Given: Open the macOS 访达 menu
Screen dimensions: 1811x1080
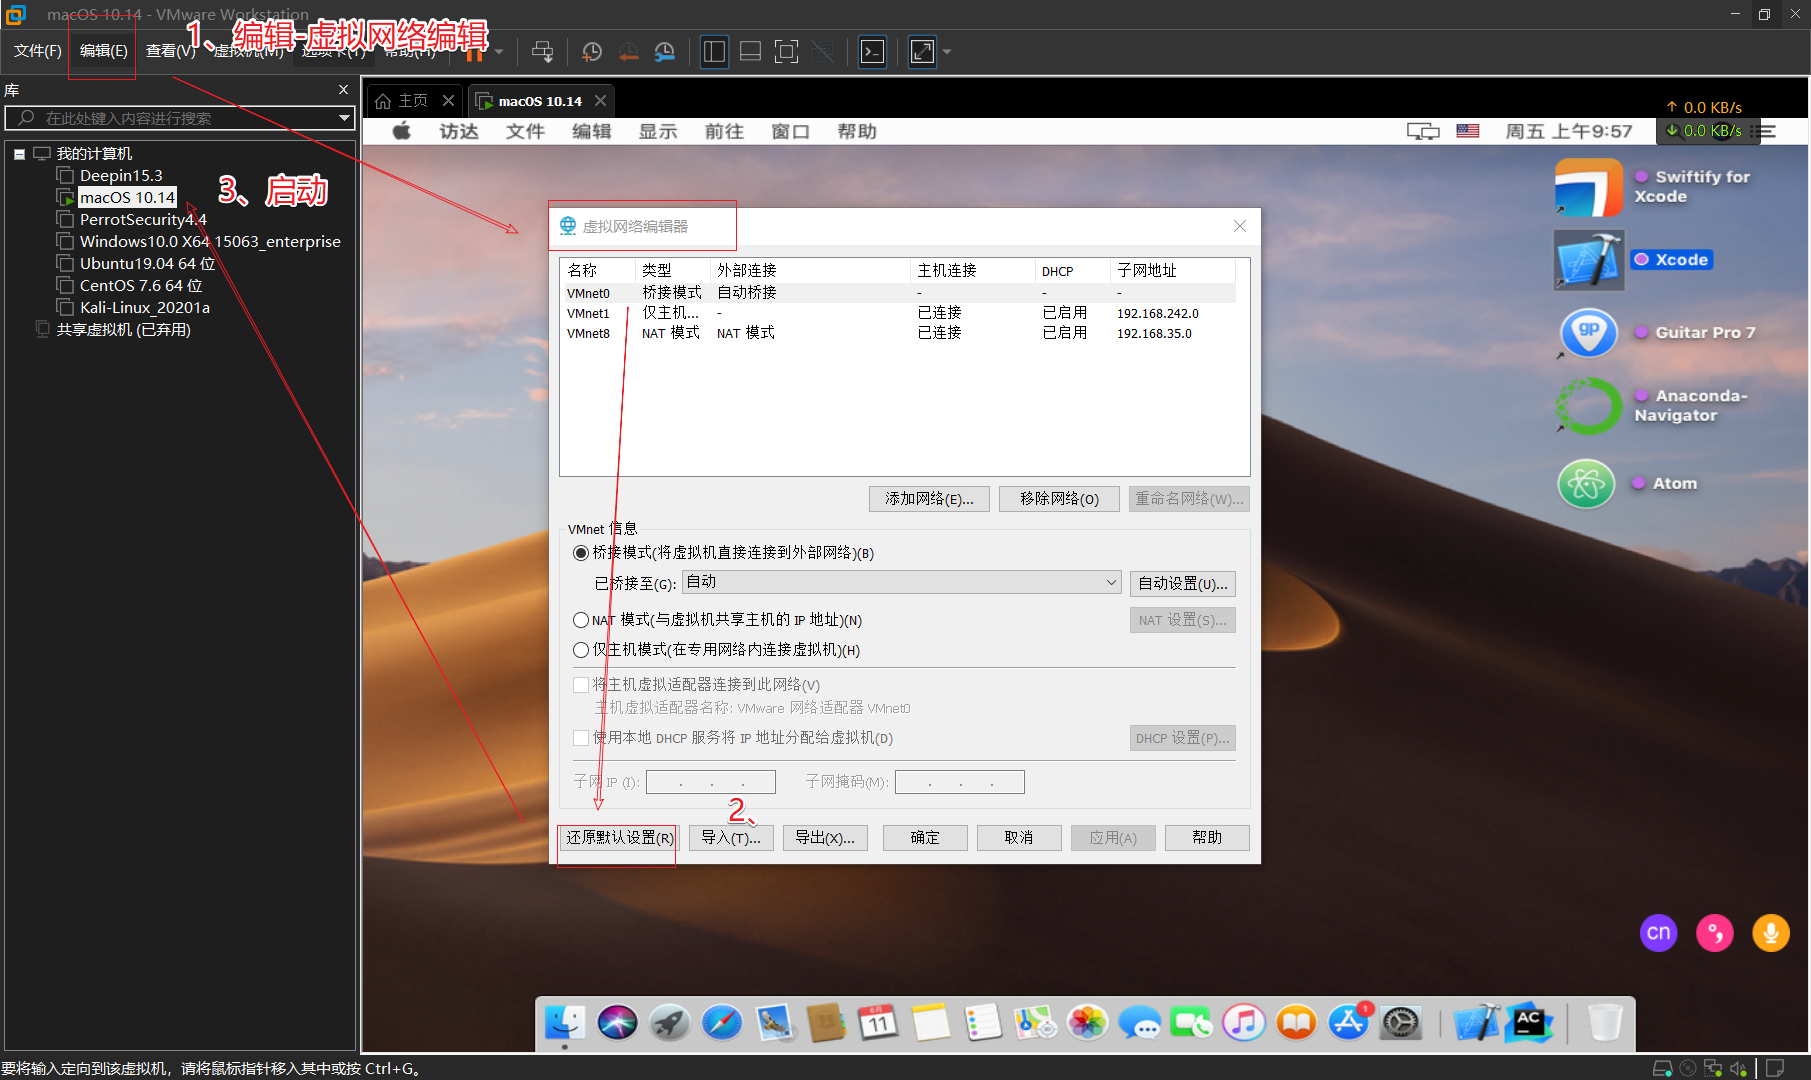Looking at the screenshot, I should pyautogui.click(x=459, y=131).
